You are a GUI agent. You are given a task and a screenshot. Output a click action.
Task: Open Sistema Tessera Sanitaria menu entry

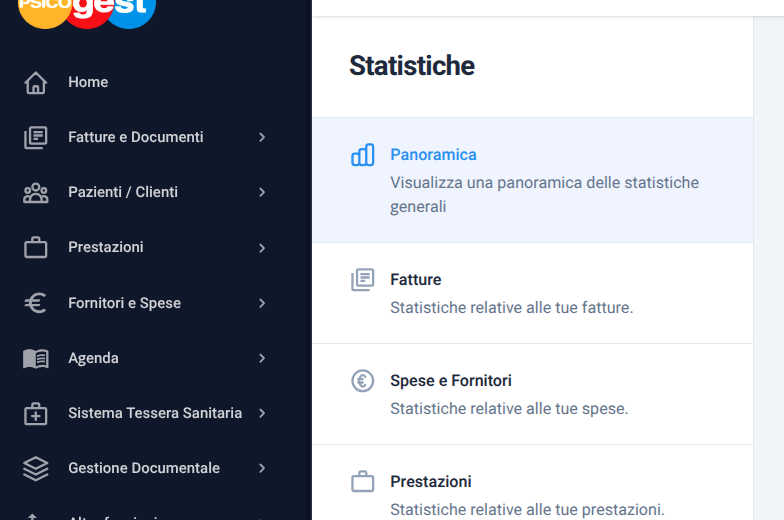coord(155,413)
